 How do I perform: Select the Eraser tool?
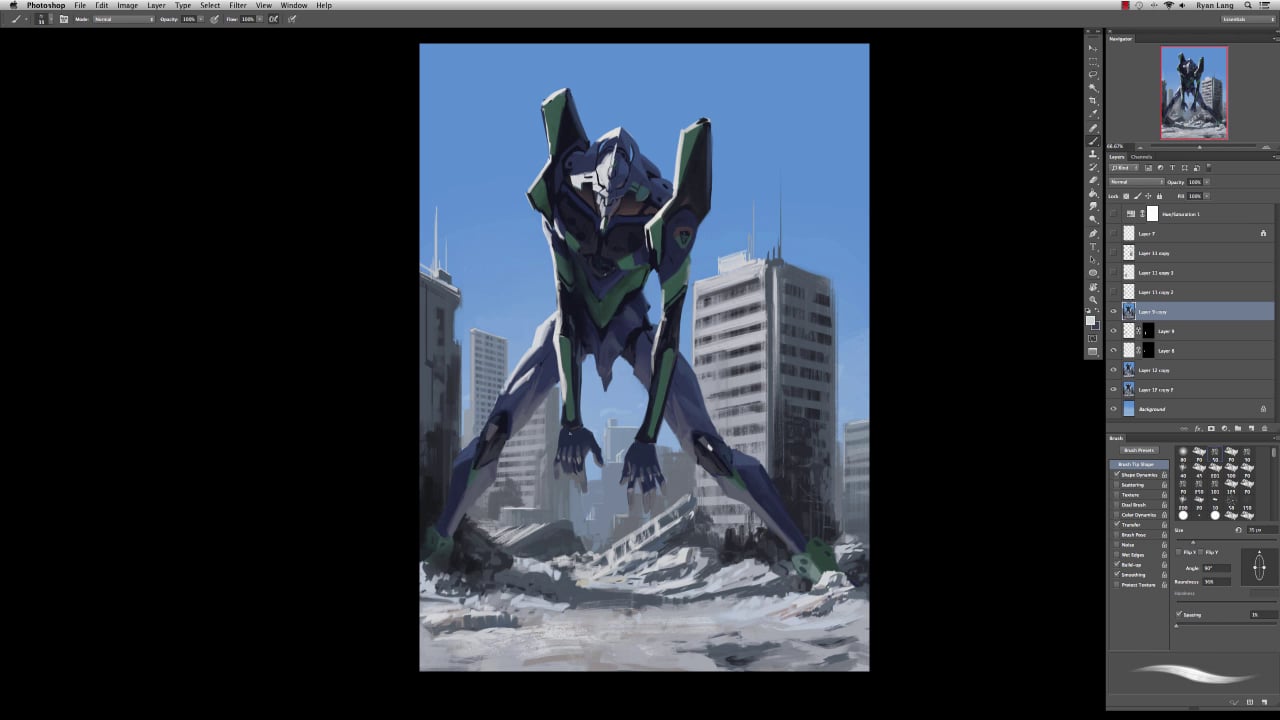tap(1093, 179)
